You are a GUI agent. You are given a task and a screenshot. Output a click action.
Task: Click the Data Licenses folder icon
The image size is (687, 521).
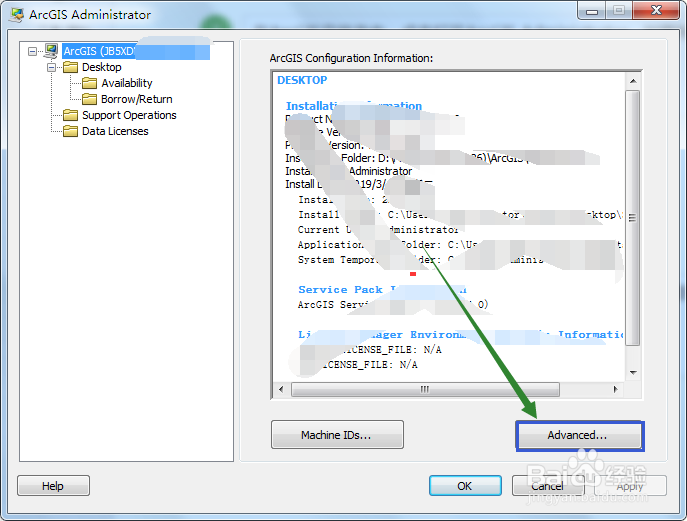(x=71, y=131)
